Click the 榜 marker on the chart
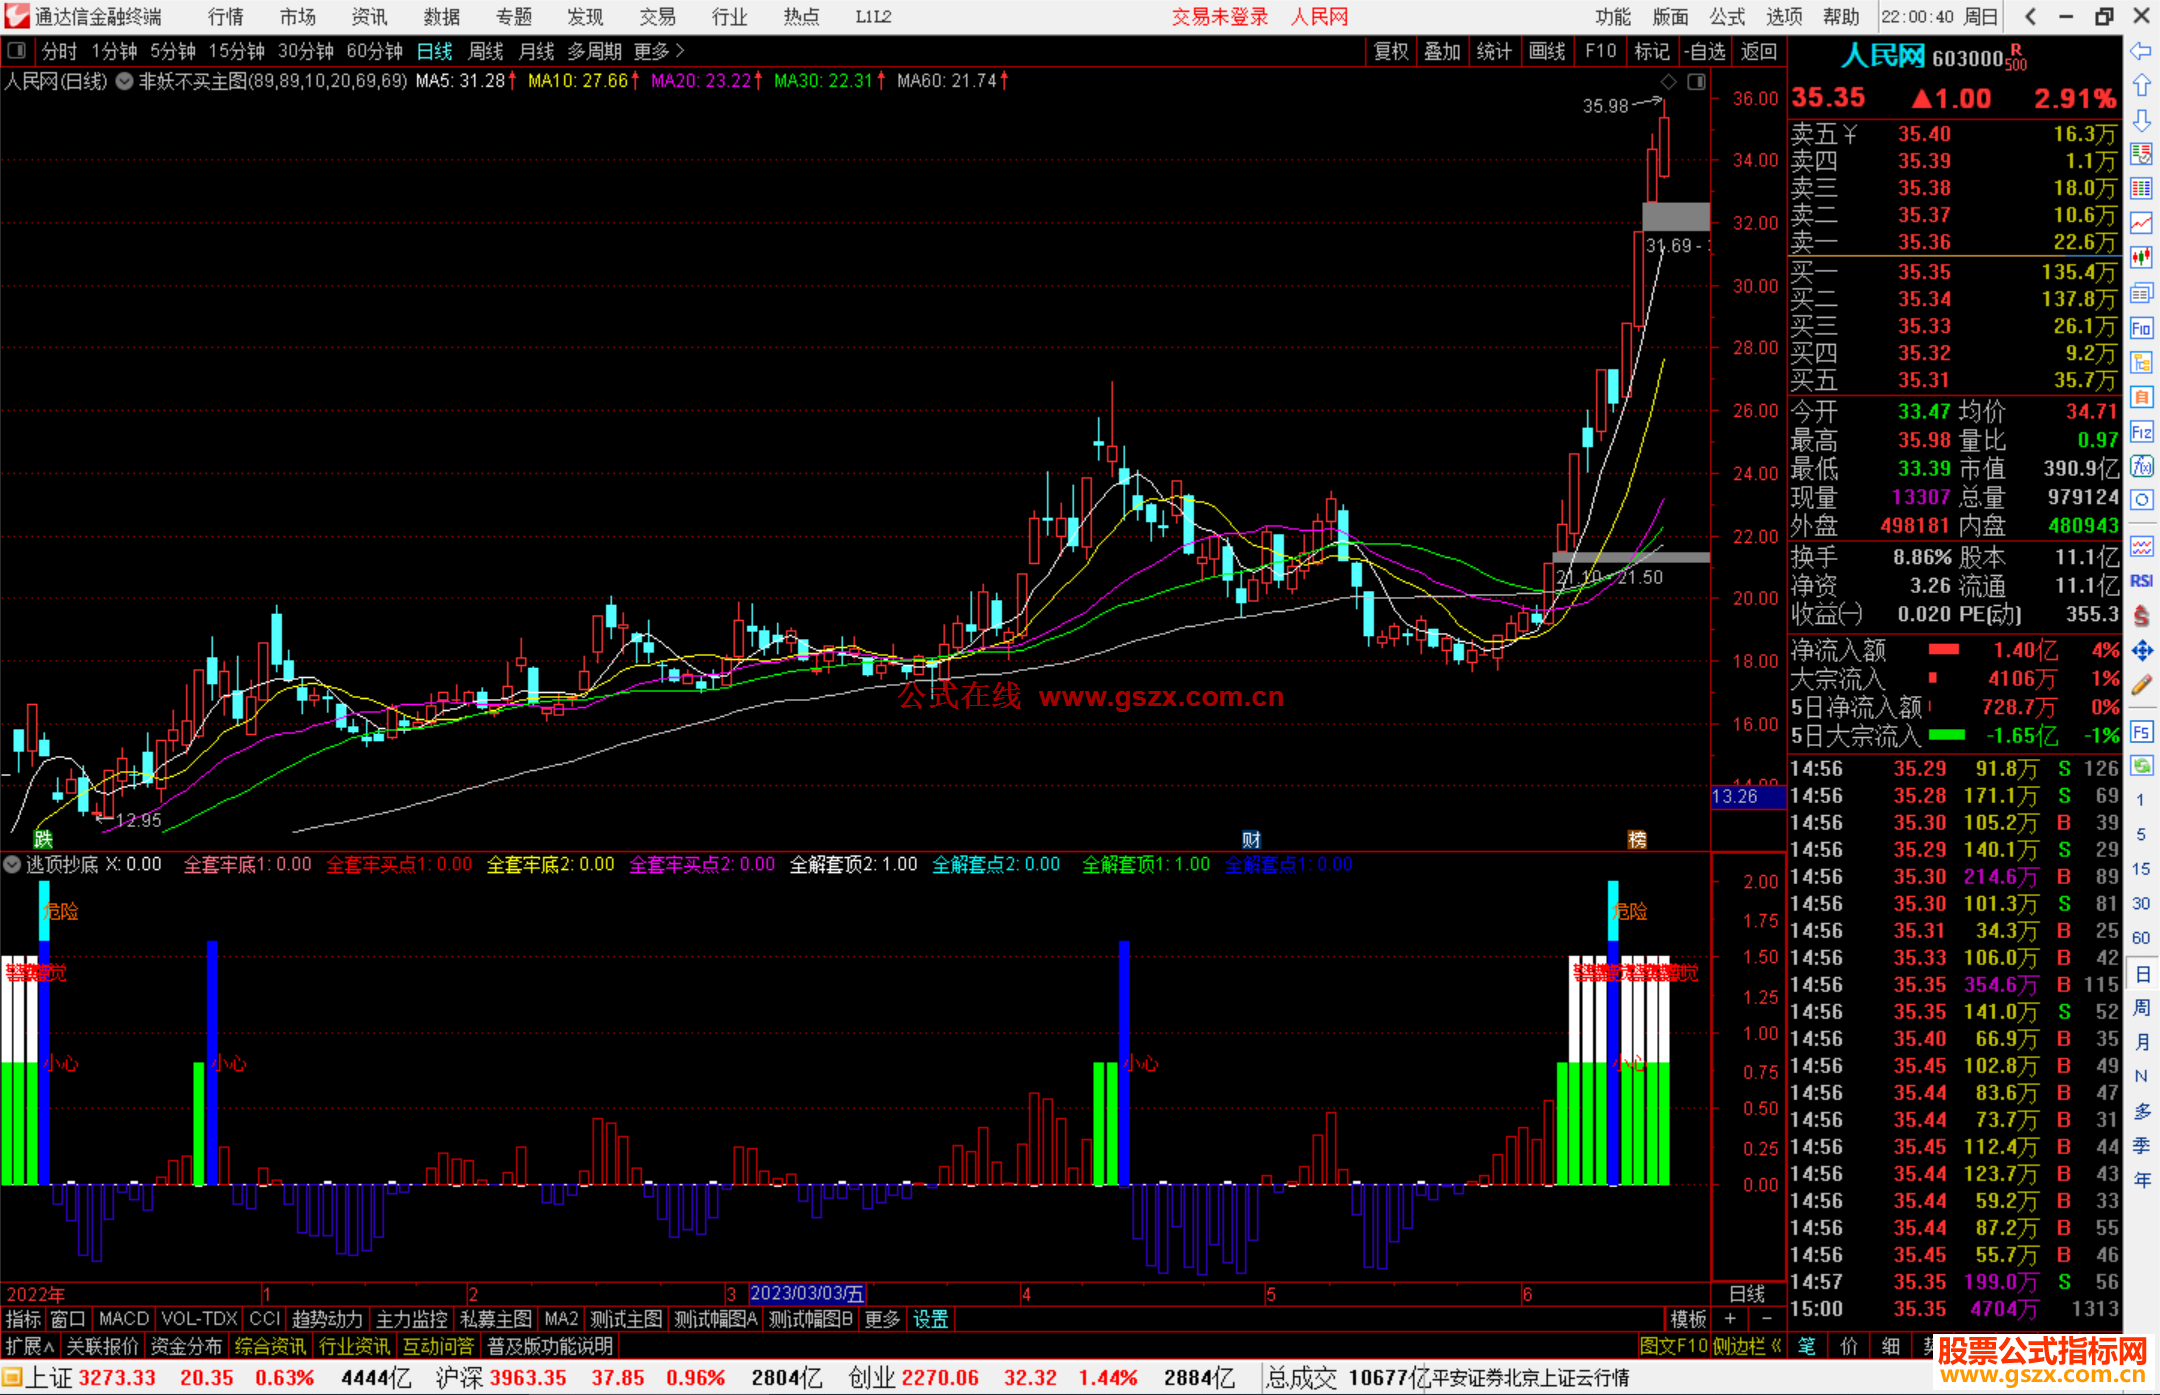 tap(1637, 840)
